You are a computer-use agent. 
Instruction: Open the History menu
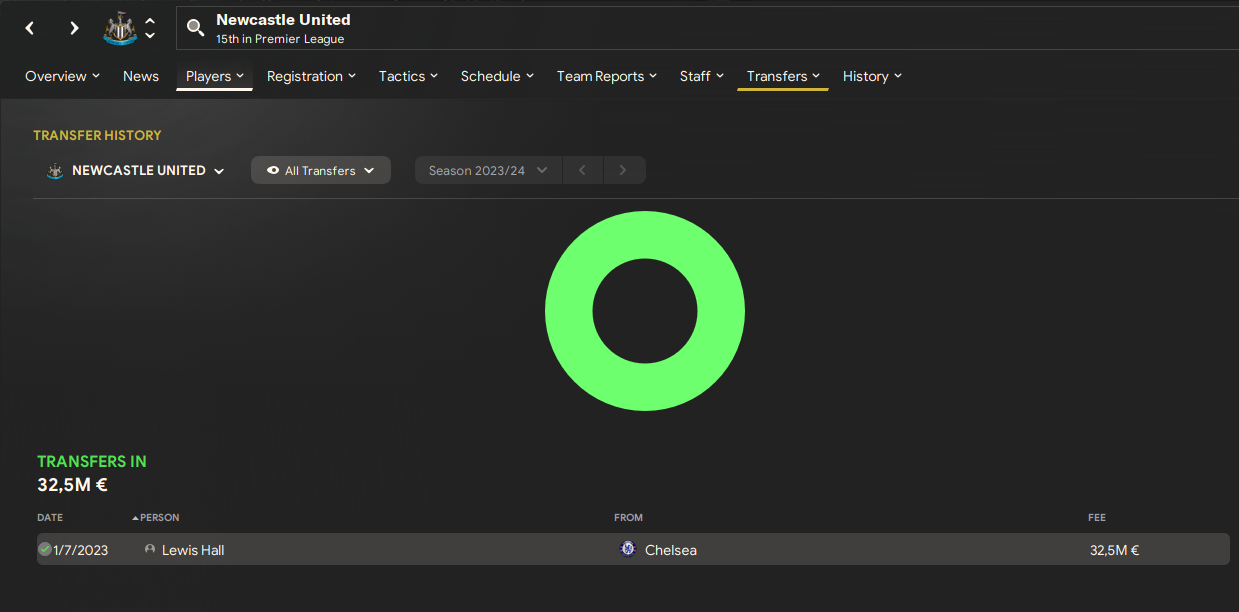pos(872,76)
